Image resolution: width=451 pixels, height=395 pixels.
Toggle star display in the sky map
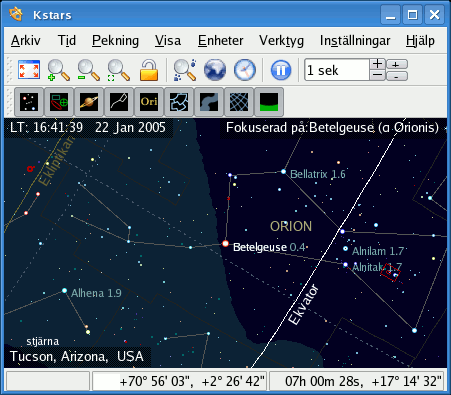(29, 102)
